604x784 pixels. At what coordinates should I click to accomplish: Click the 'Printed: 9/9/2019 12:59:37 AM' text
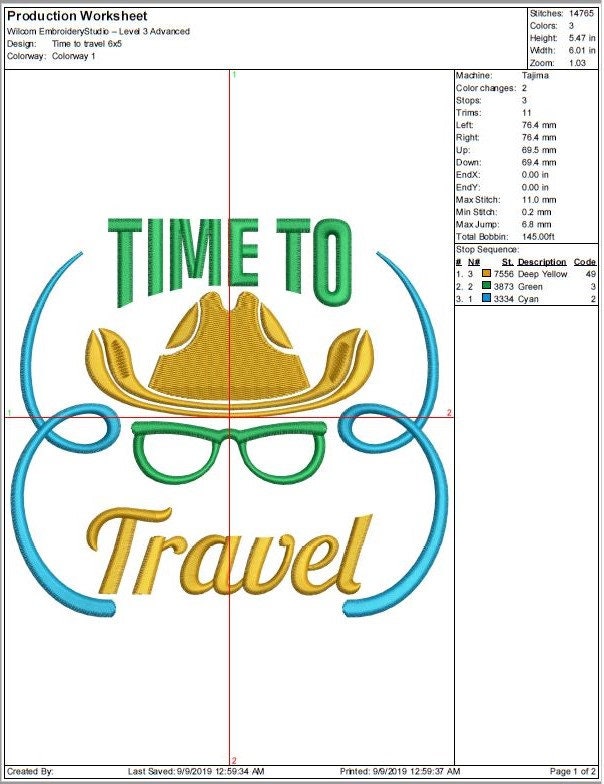point(400,772)
